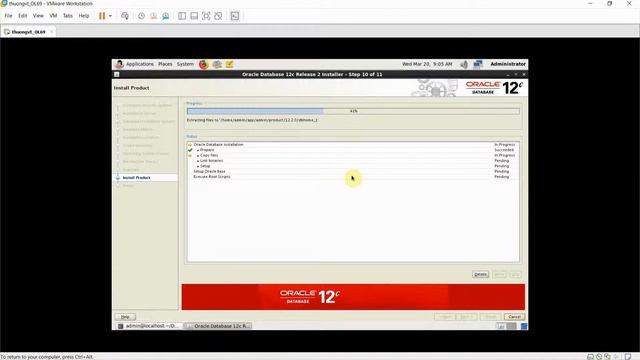
Task: Select the Copy files status row
Action: (x=353, y=155)
